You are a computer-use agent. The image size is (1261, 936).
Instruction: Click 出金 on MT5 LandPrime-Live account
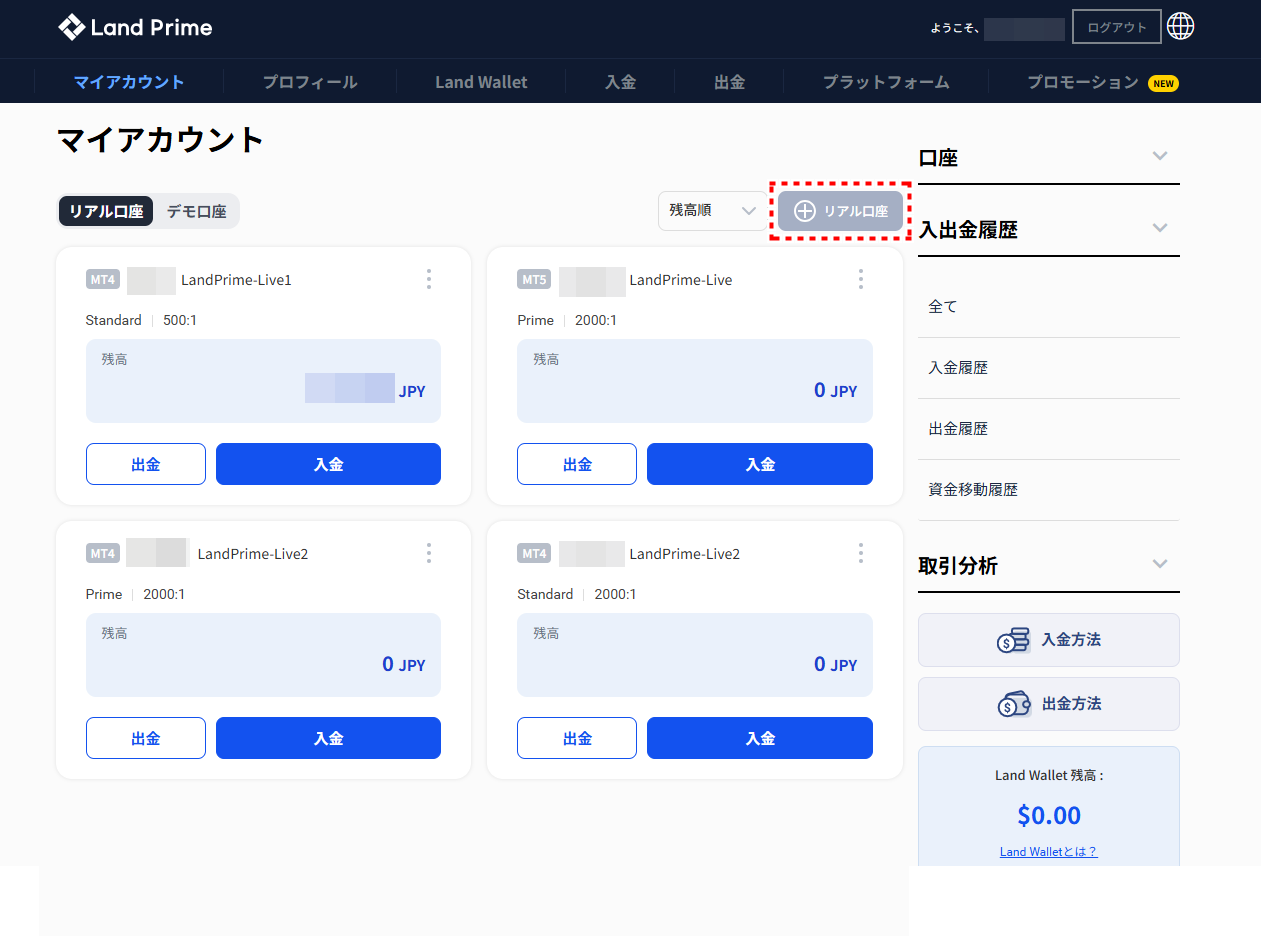pos(577,464)
